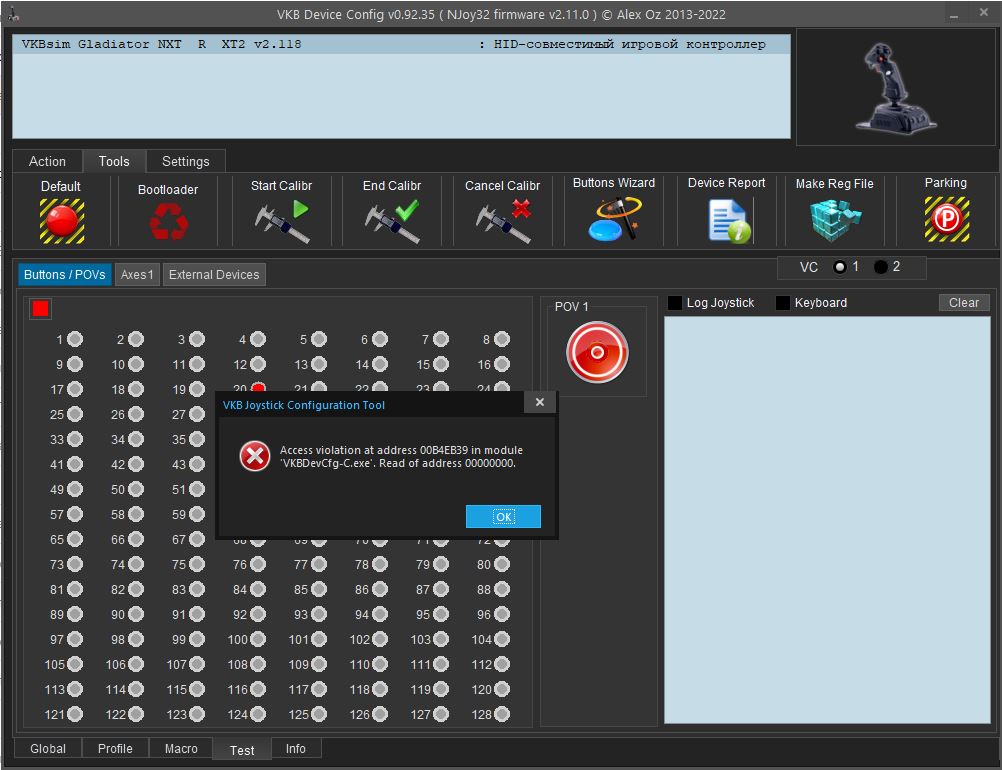
Task: Activate the Parking icon
Action: coord(946,219)
